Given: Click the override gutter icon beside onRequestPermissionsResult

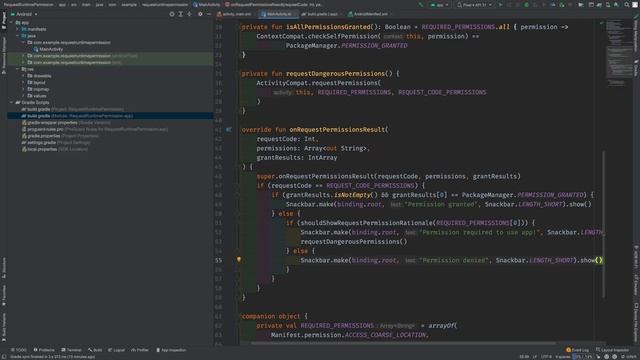Looking at the screenshot, I should coord(229,129).
